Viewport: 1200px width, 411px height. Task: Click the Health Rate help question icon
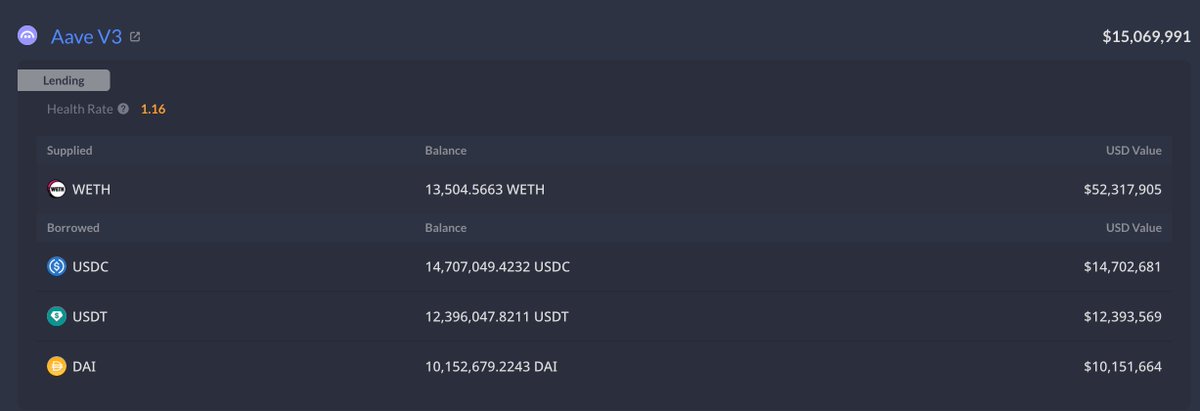click(x=123, y=109)
